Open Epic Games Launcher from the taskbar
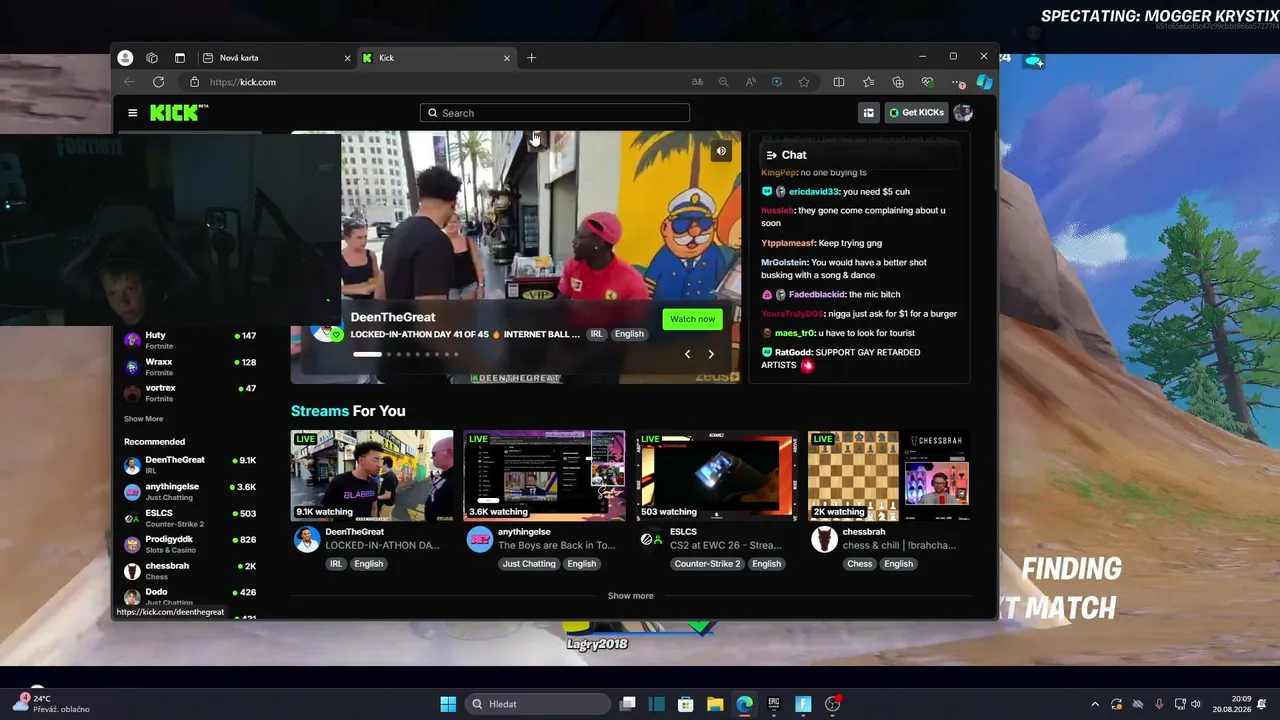The image size is (1280, 720). 774,704
